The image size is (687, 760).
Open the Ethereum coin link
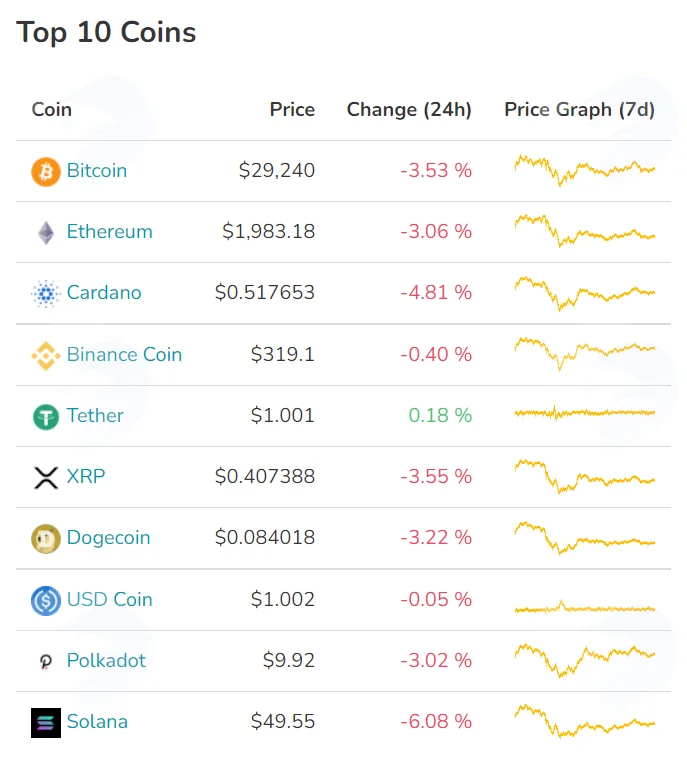[110, 232]
